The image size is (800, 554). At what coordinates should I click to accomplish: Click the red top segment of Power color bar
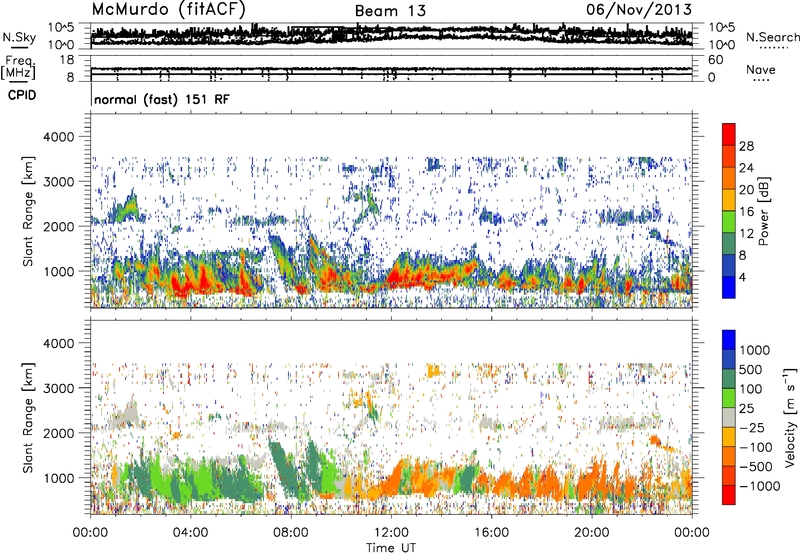pyautogui.click(x=729, y=135)
